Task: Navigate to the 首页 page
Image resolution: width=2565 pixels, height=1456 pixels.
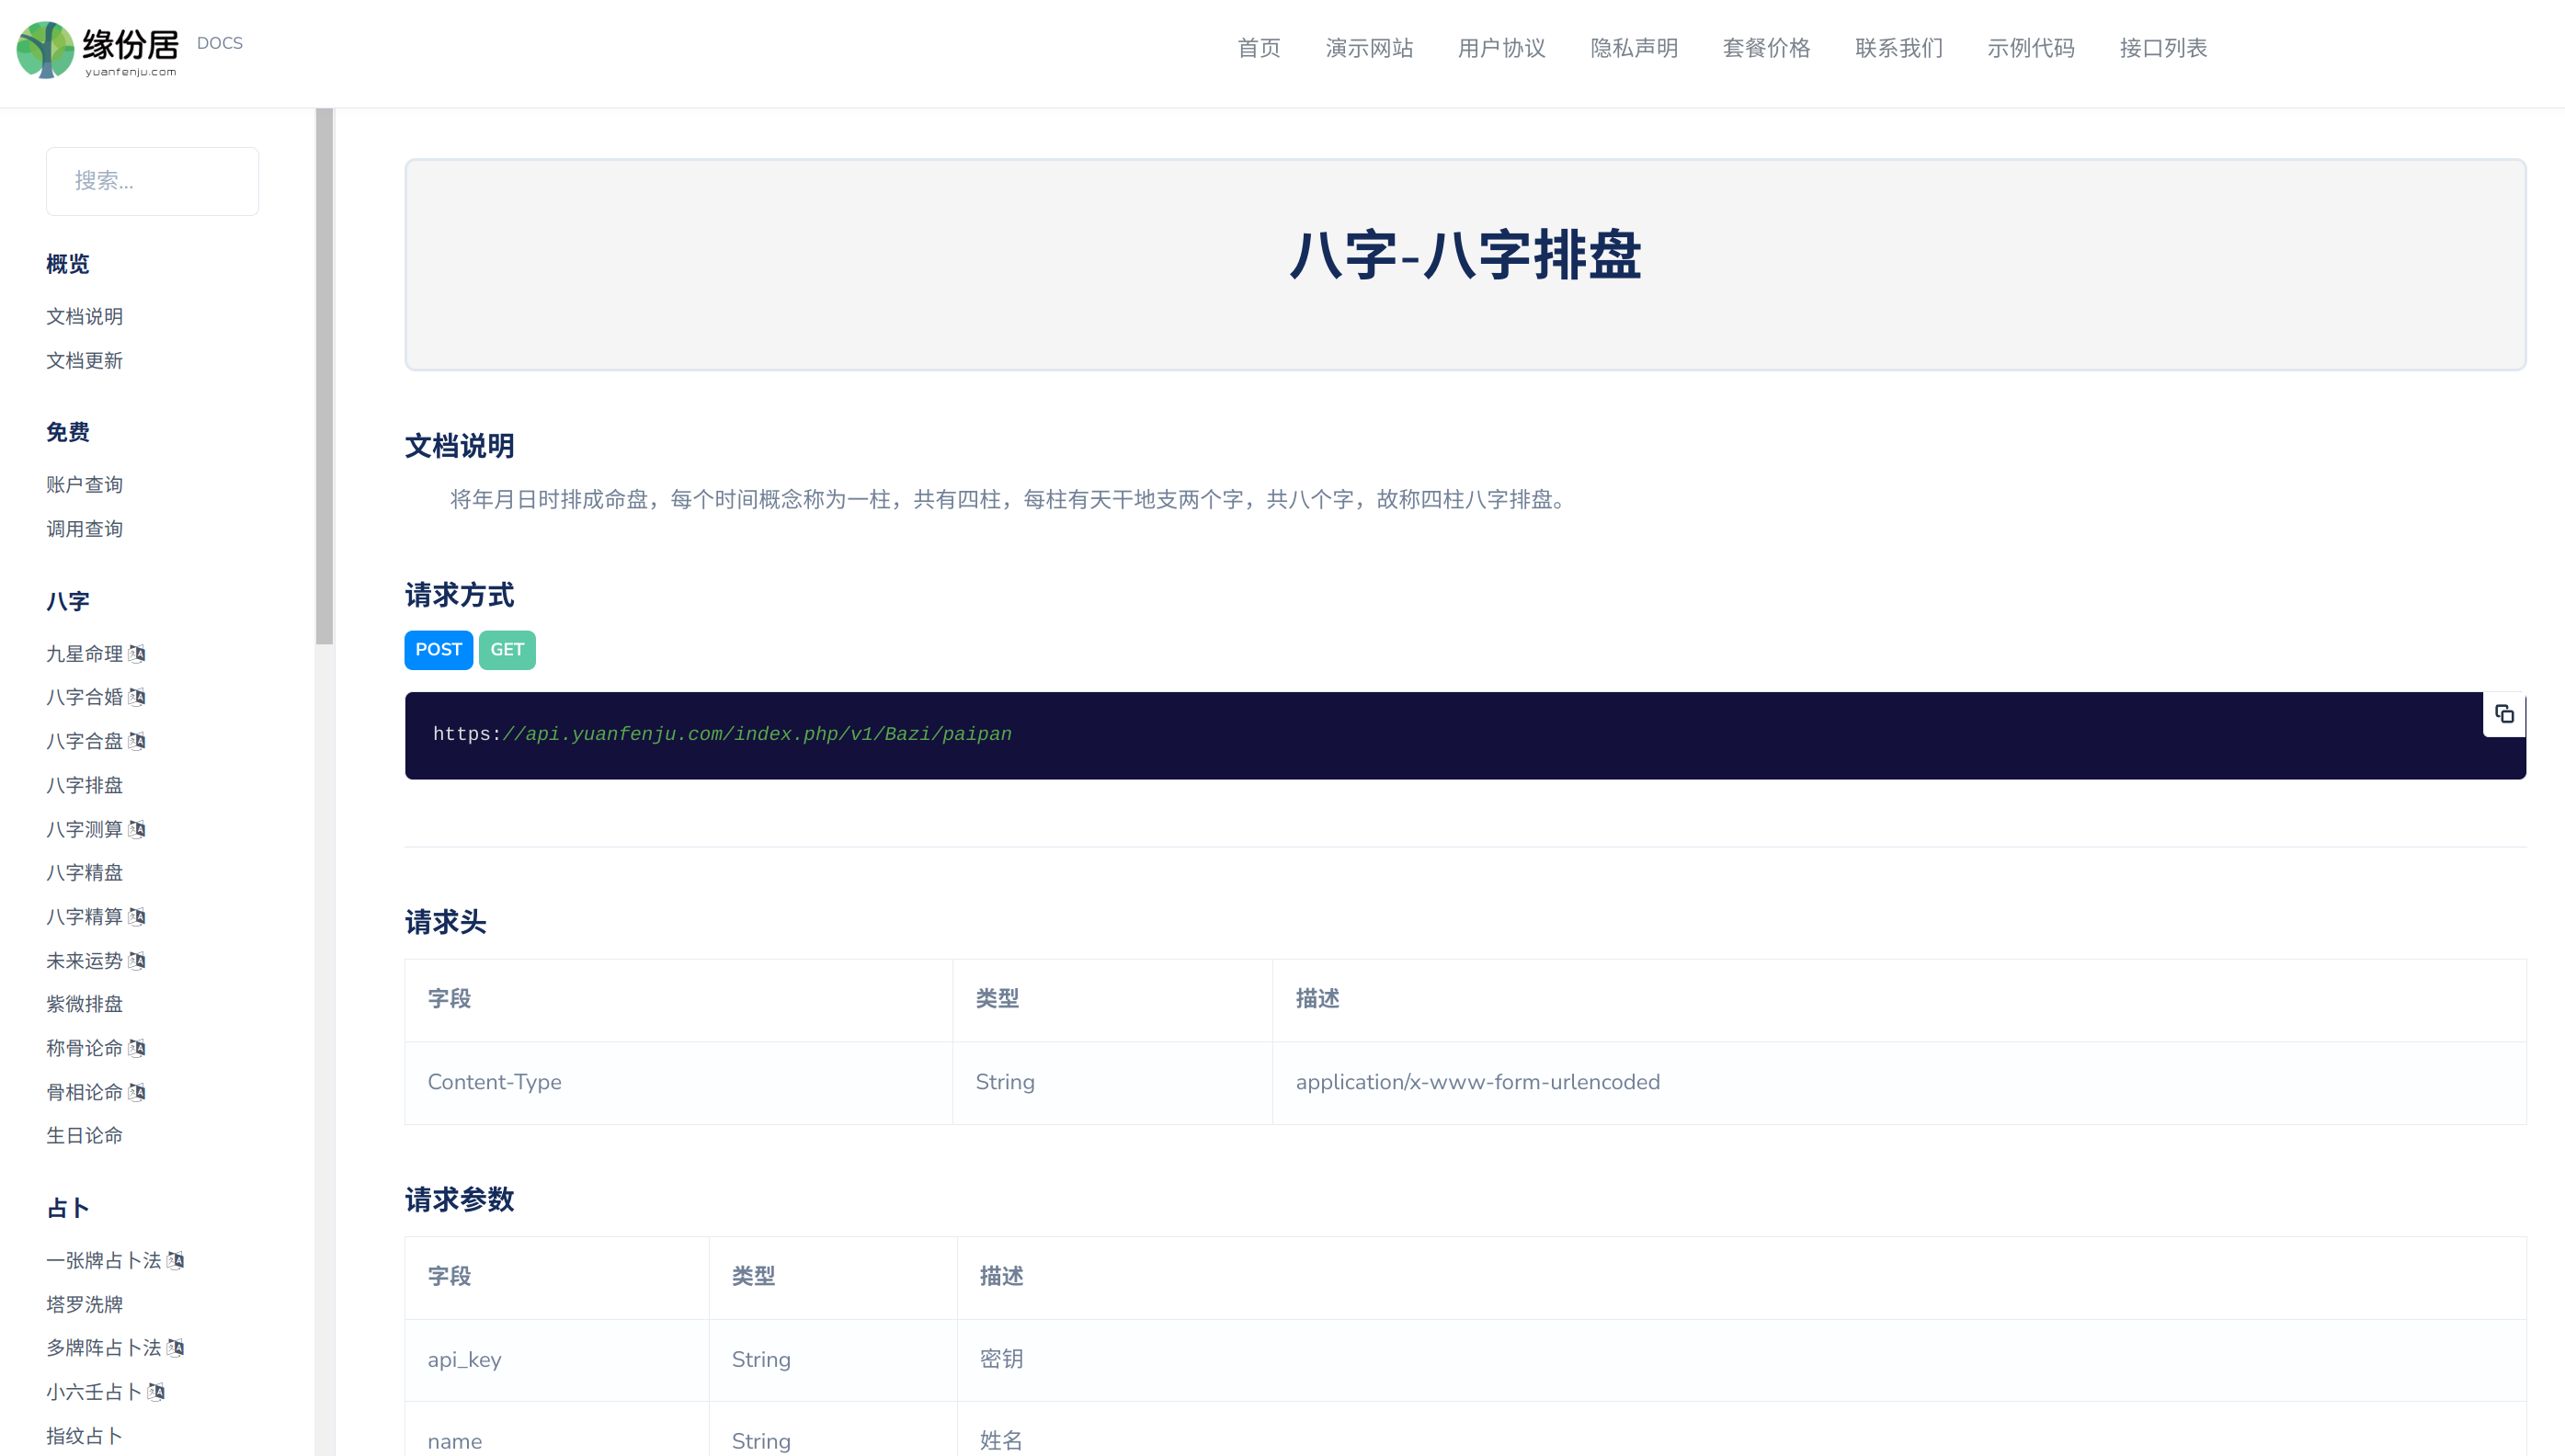Action: 1258,48
